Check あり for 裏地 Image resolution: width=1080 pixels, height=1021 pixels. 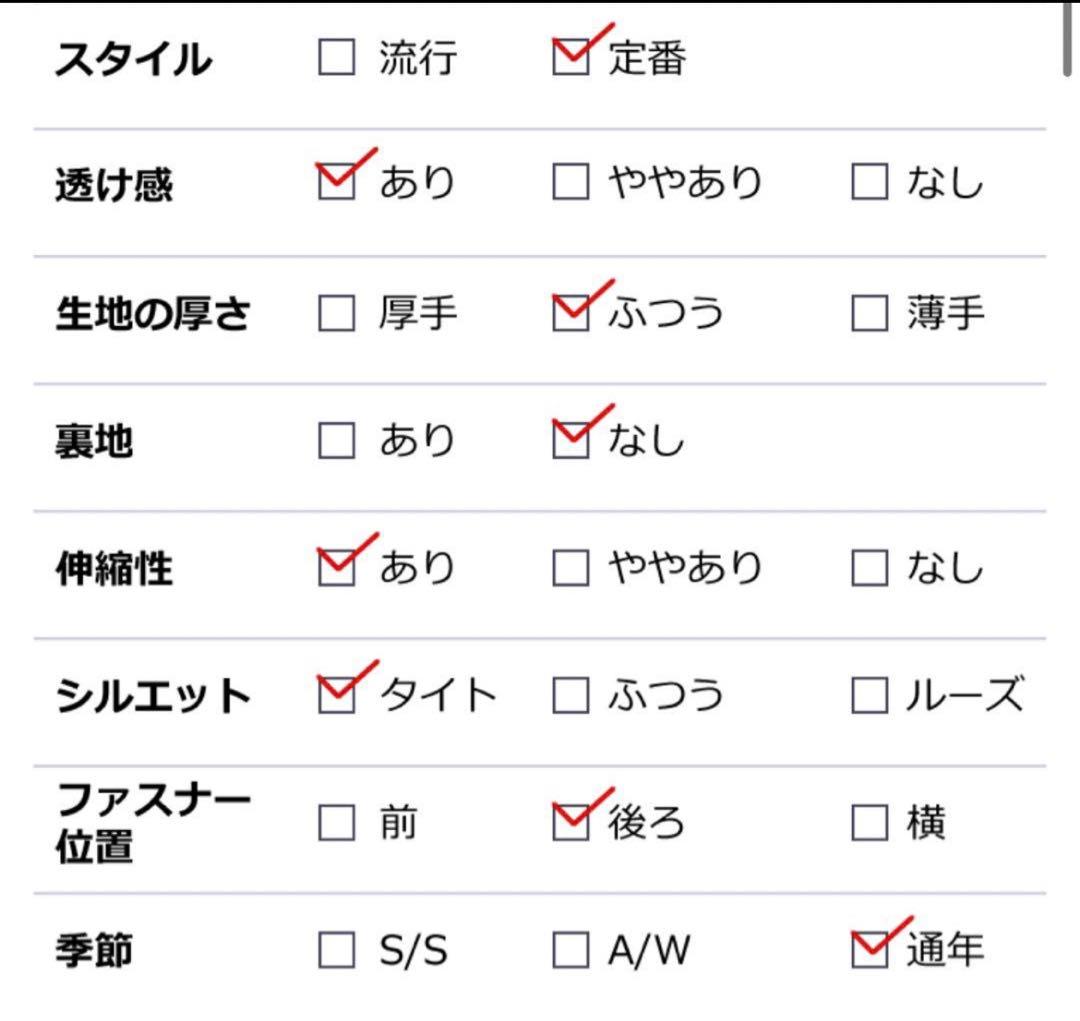click(336, 440)
